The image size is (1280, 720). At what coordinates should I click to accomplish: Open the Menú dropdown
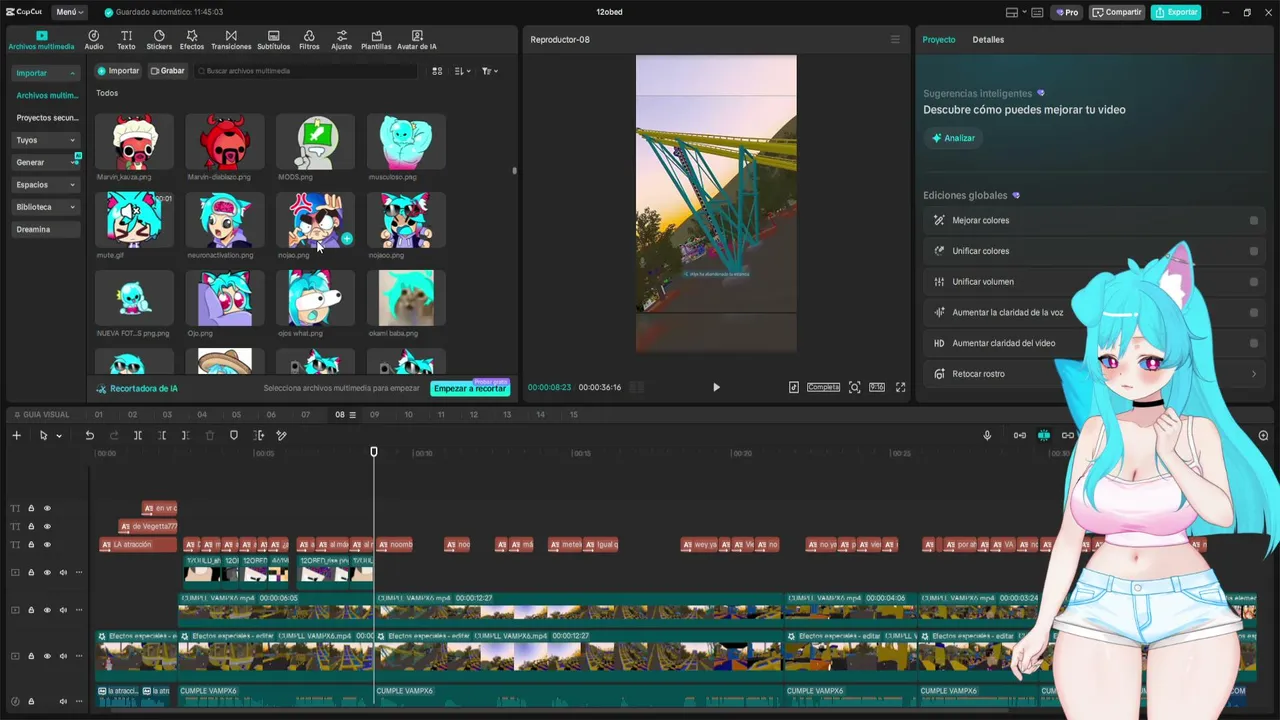(70, 12)
